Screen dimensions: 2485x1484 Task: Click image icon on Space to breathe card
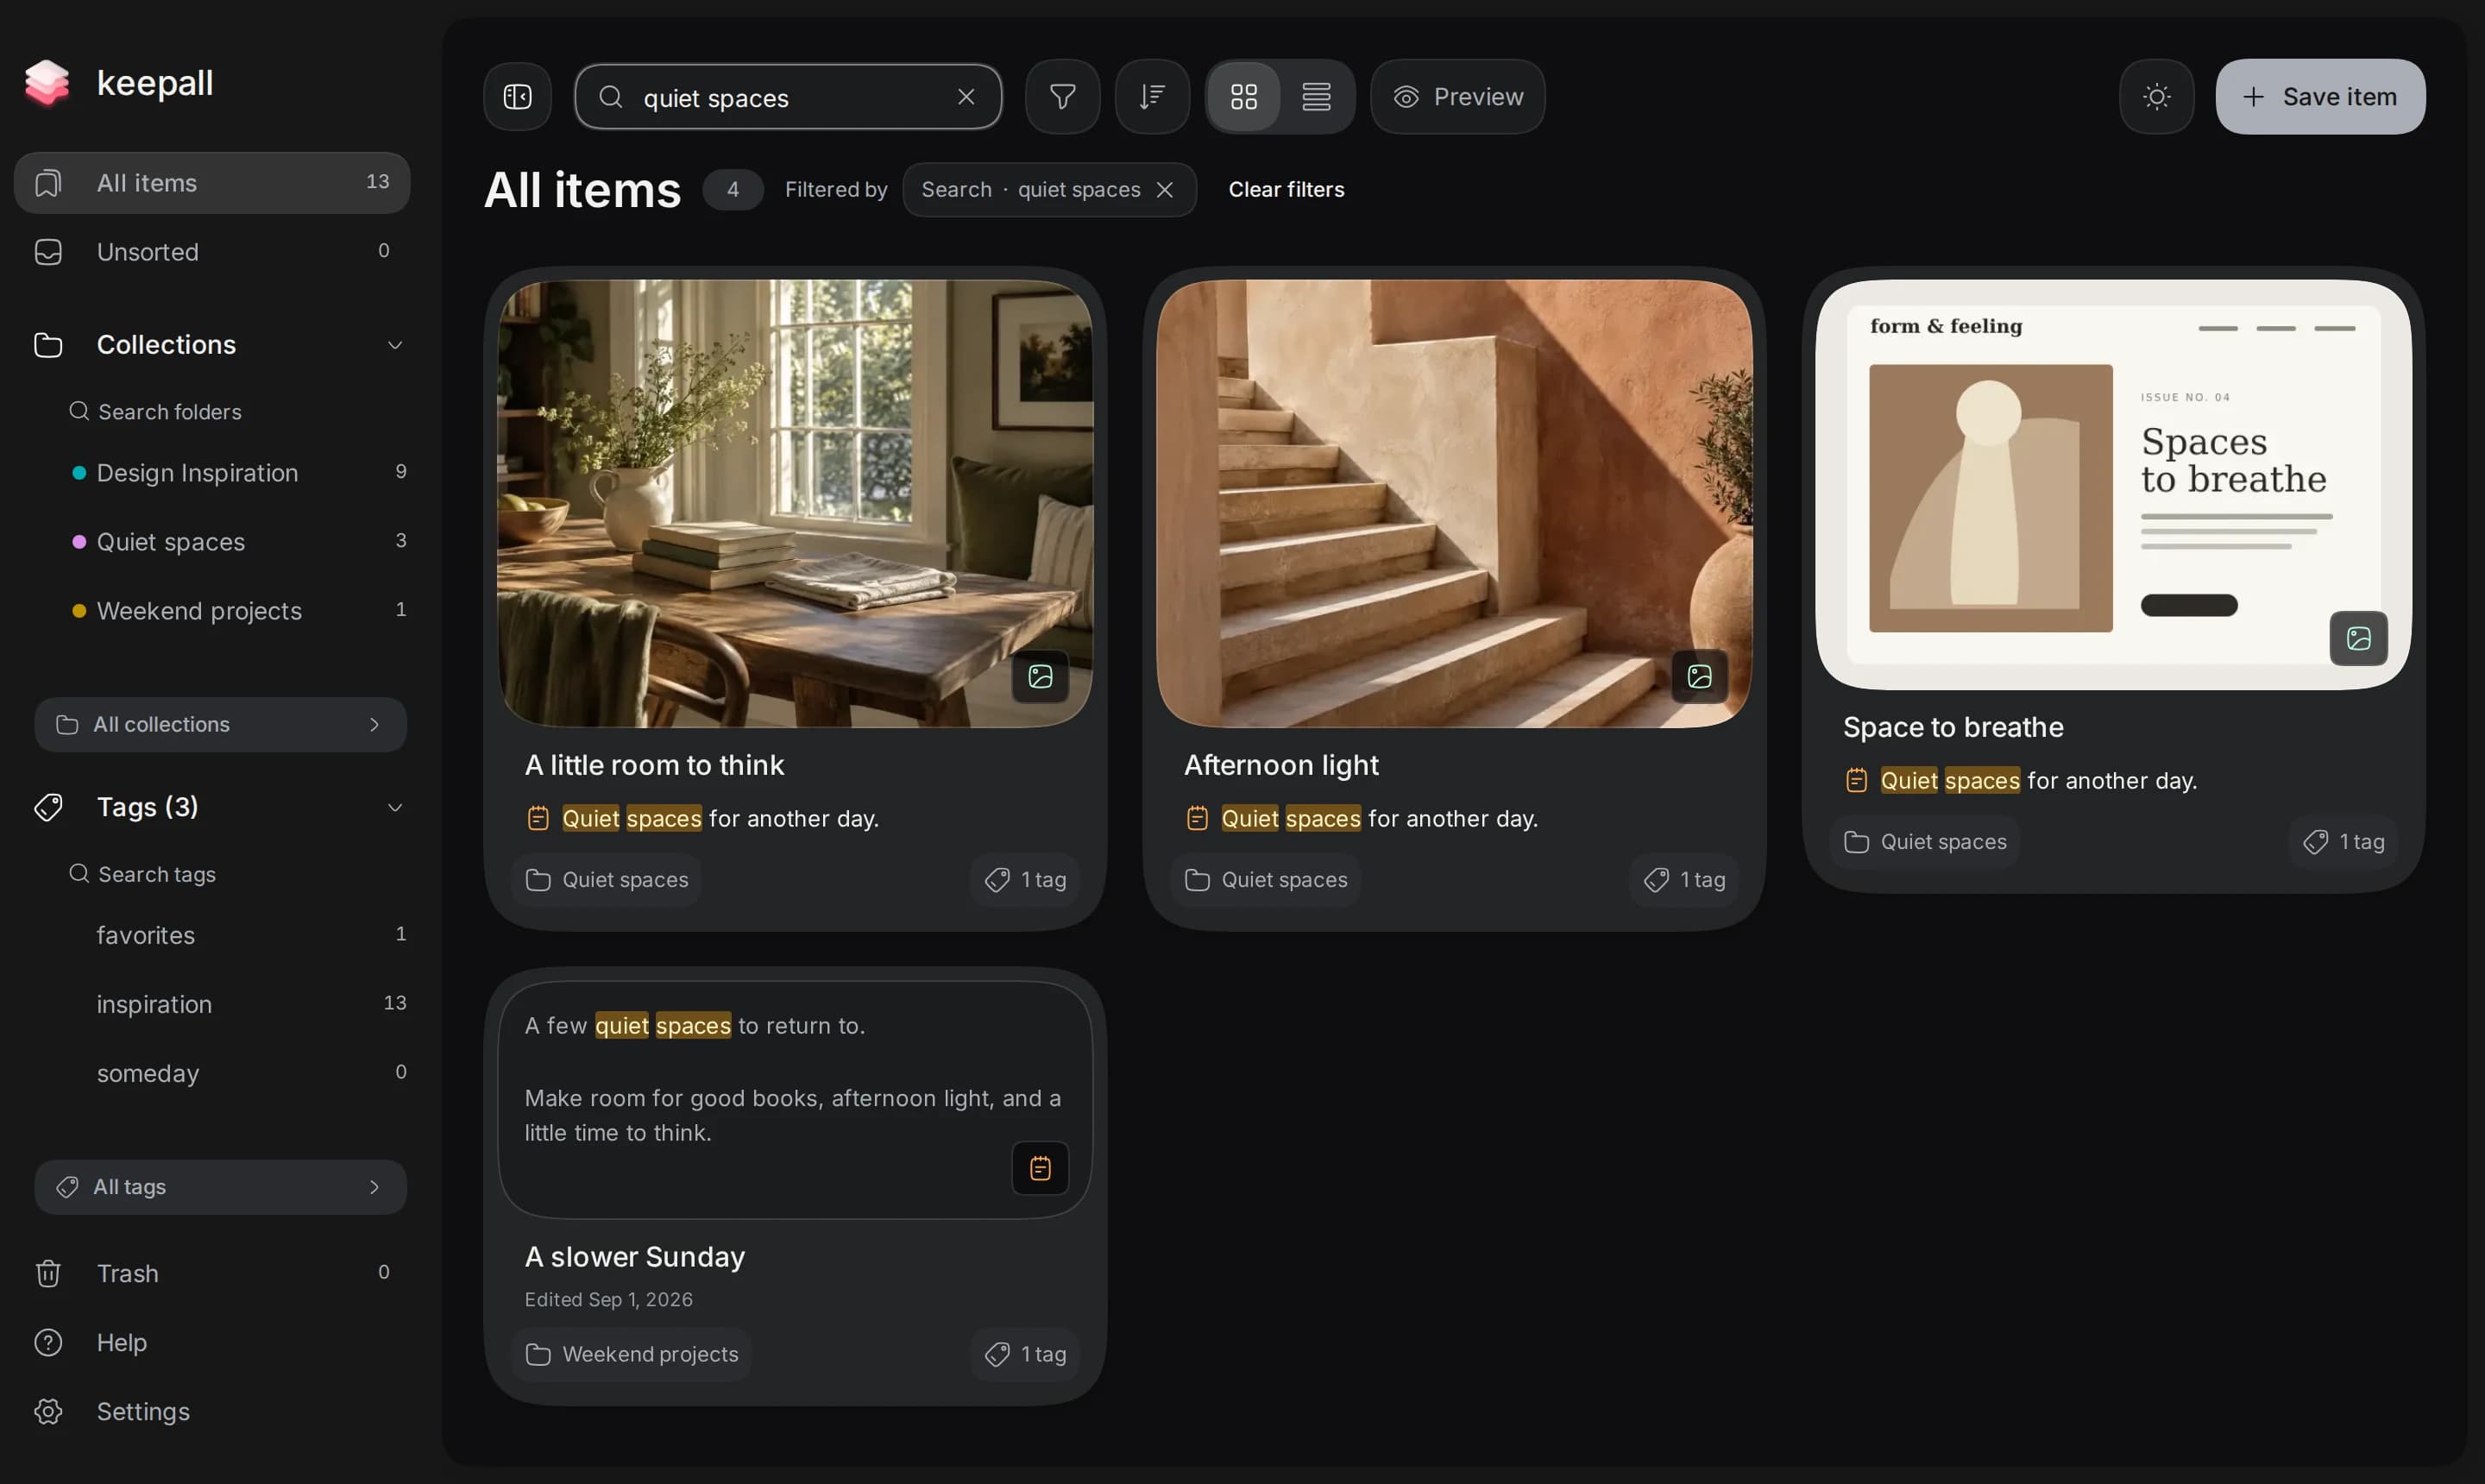(2358, 639)
